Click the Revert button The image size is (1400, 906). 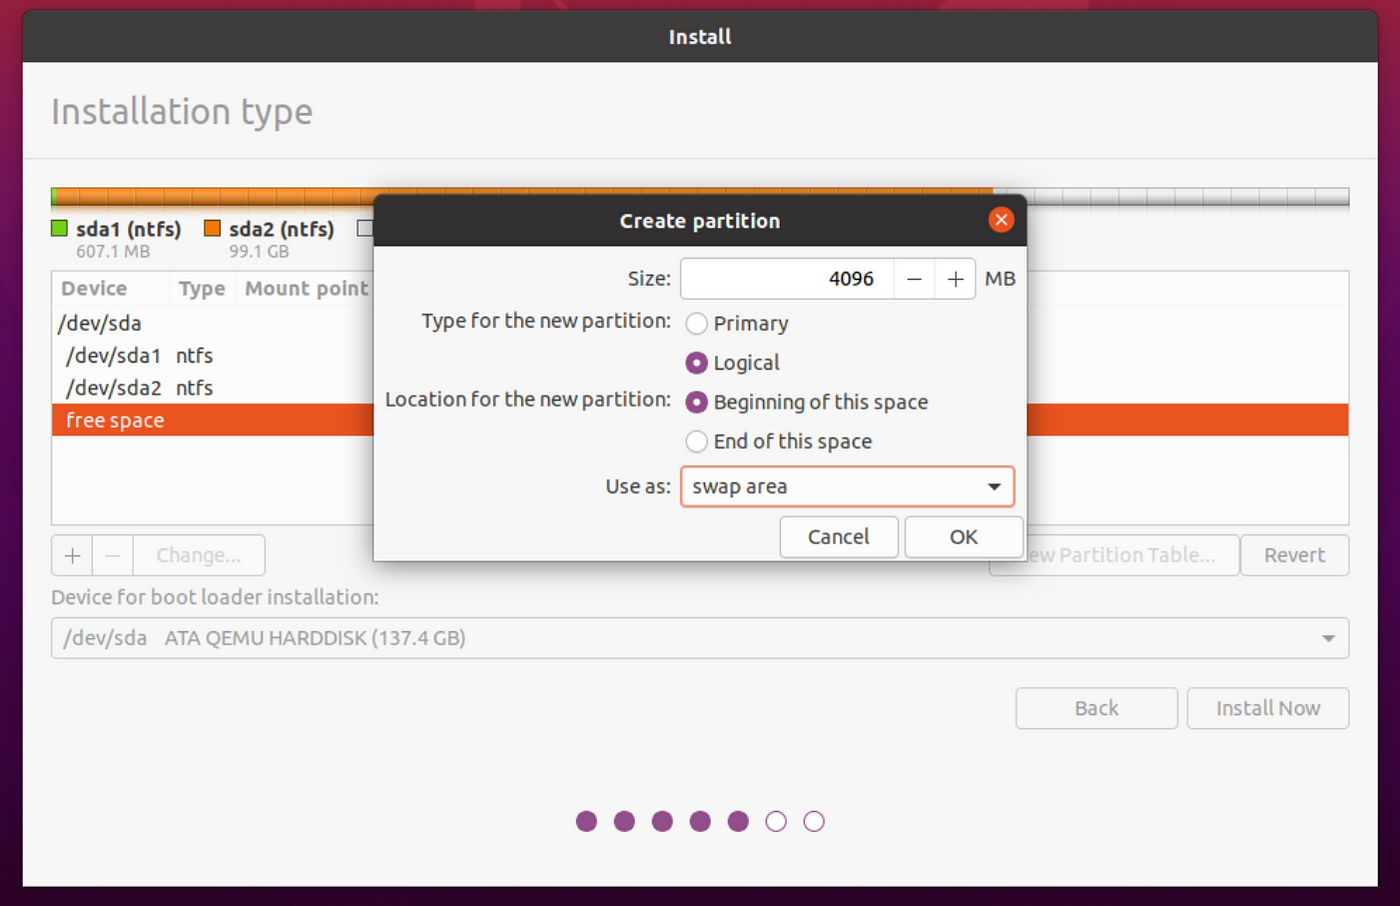1294,555
